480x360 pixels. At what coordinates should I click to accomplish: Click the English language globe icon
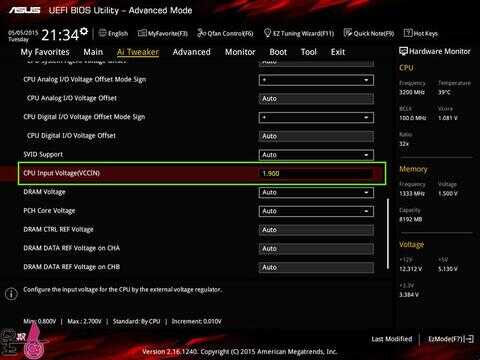coord(102,33)
